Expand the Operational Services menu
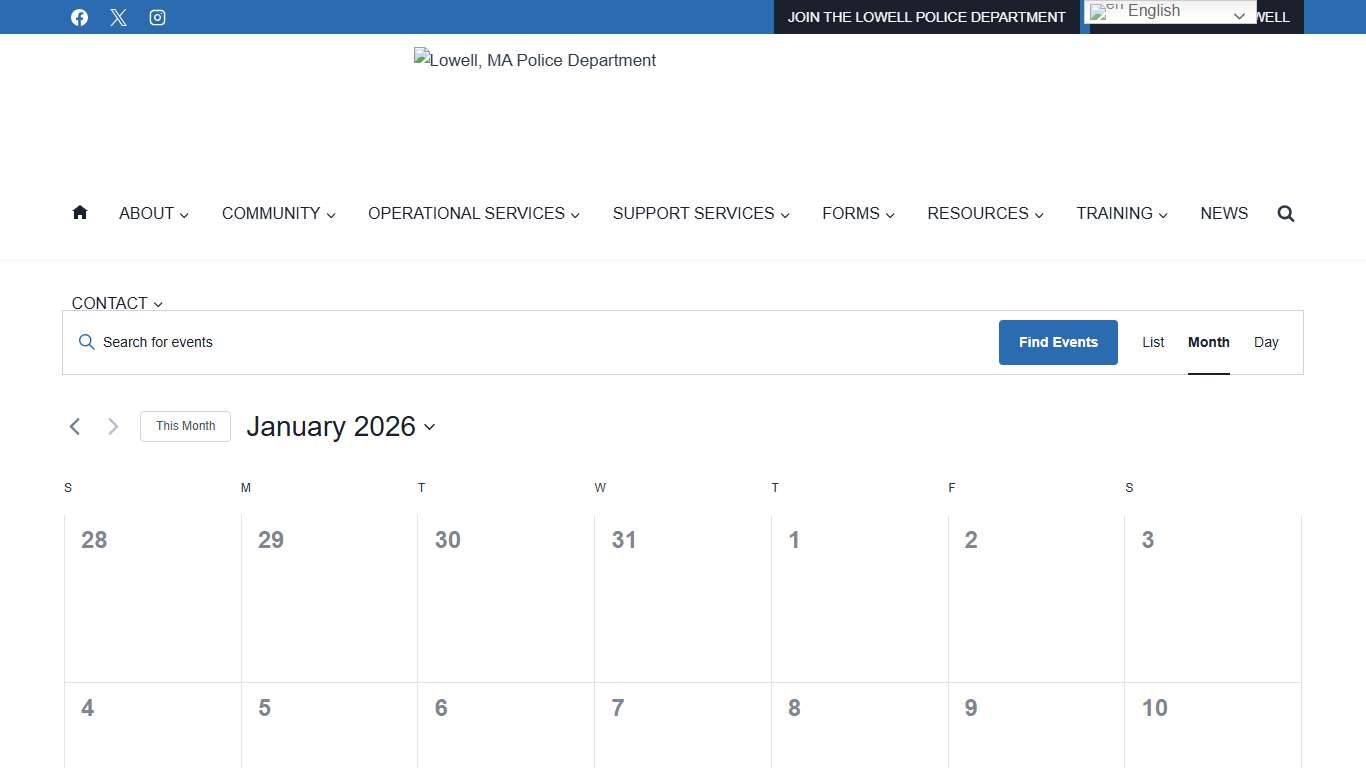The height and width of the screenshot is (768, 1366). pyautogui.click(x=473, y=213)
